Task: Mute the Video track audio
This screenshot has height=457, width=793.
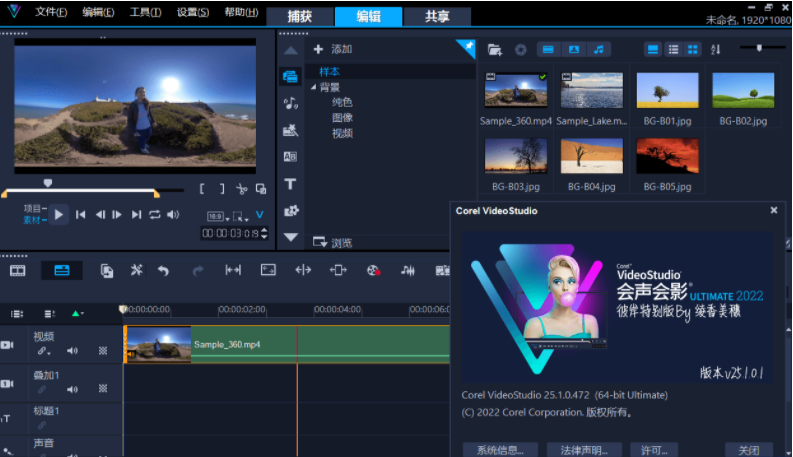Action: pyautogui.click(x=72, y=350)
